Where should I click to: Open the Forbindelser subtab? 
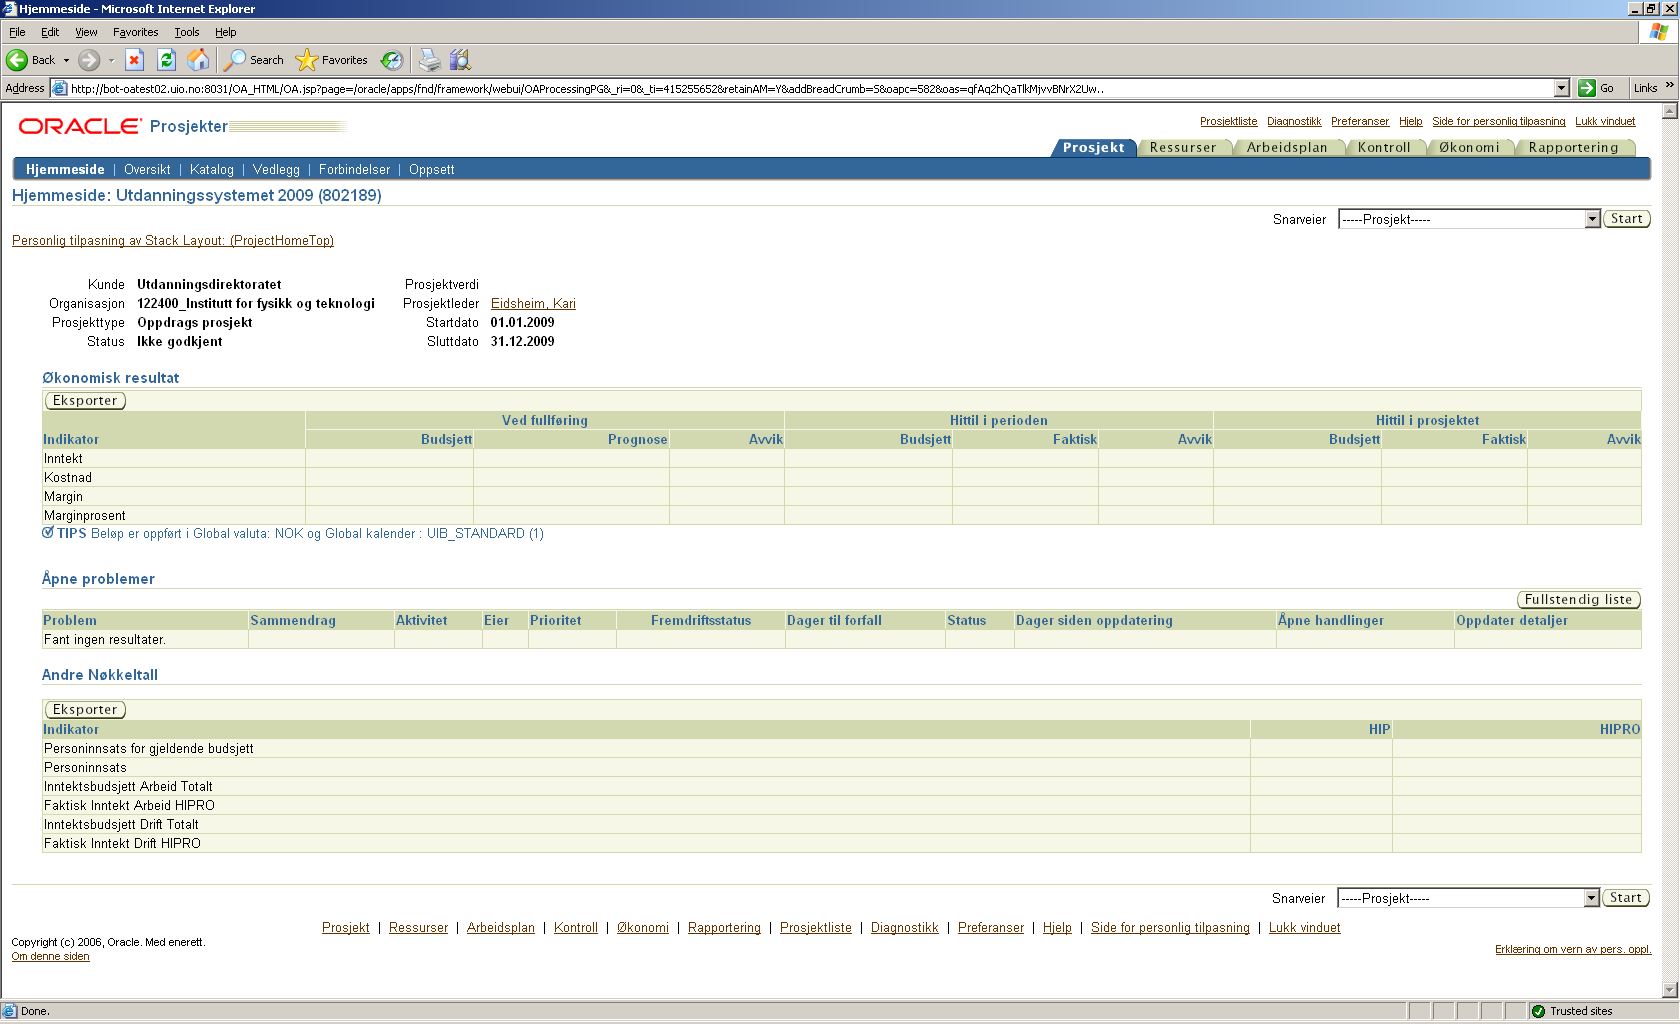[354, 169]
